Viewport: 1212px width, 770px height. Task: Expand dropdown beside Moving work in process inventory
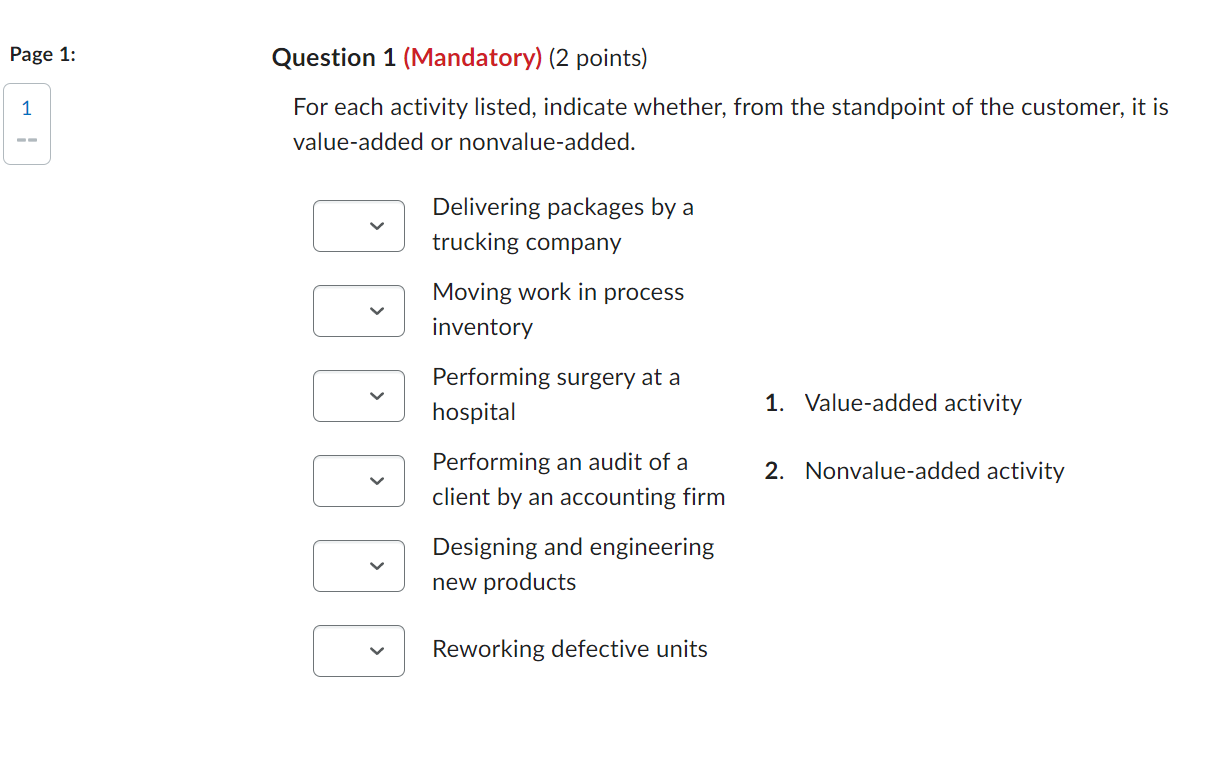coord(359,311)
